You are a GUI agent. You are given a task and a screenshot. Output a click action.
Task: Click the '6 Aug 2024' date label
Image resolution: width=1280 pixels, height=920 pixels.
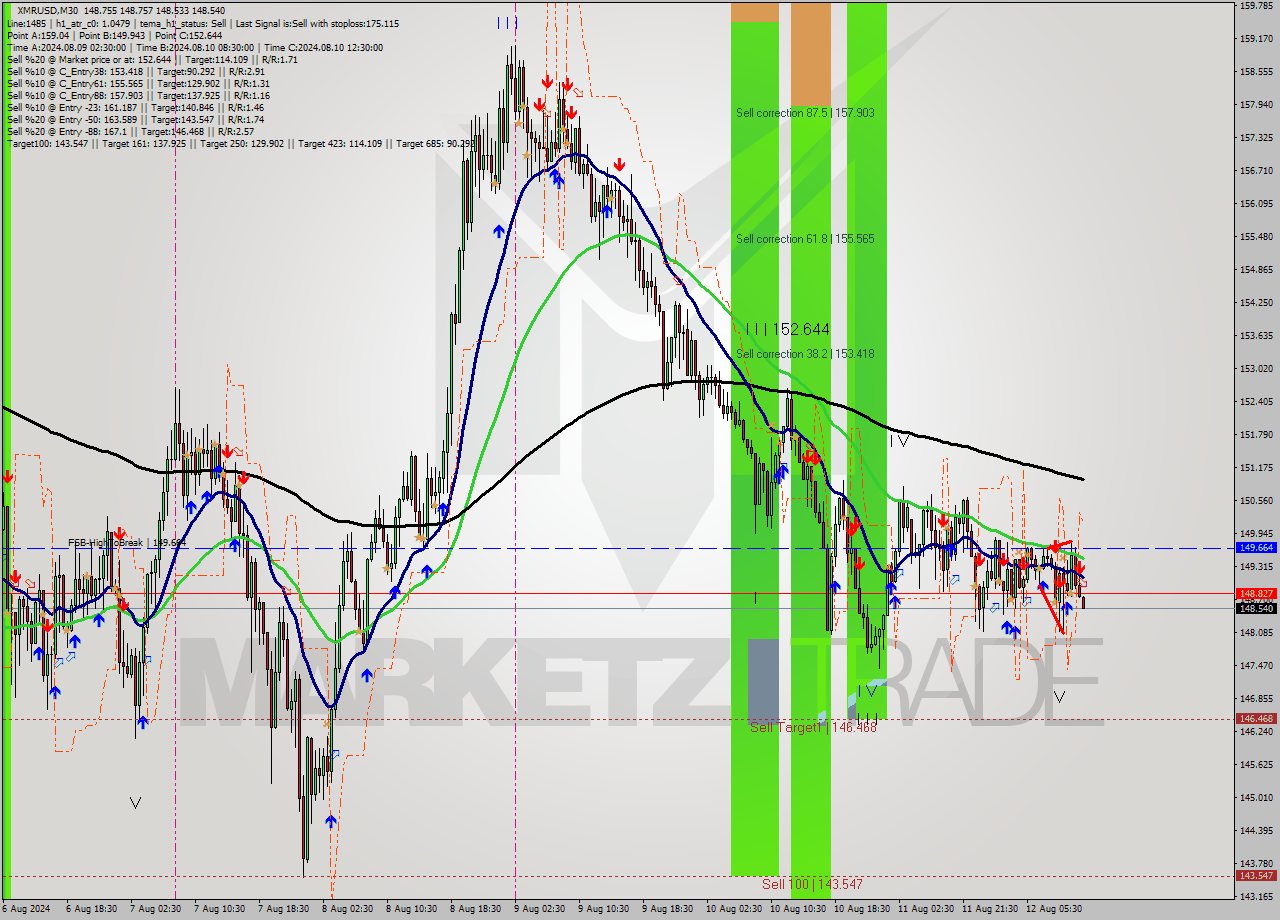27,909
